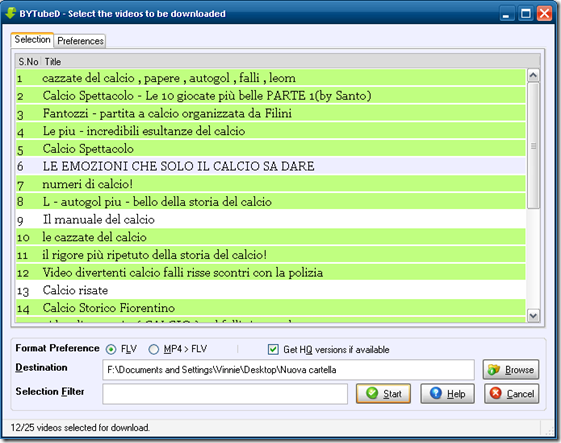Image resolution: width=561 pixels, height=443 pixels.
Task: Select row 'Calcio Spettacolo - Le 10 giocate più belle'
Action: pyautogui.click(x=270, y=96)
